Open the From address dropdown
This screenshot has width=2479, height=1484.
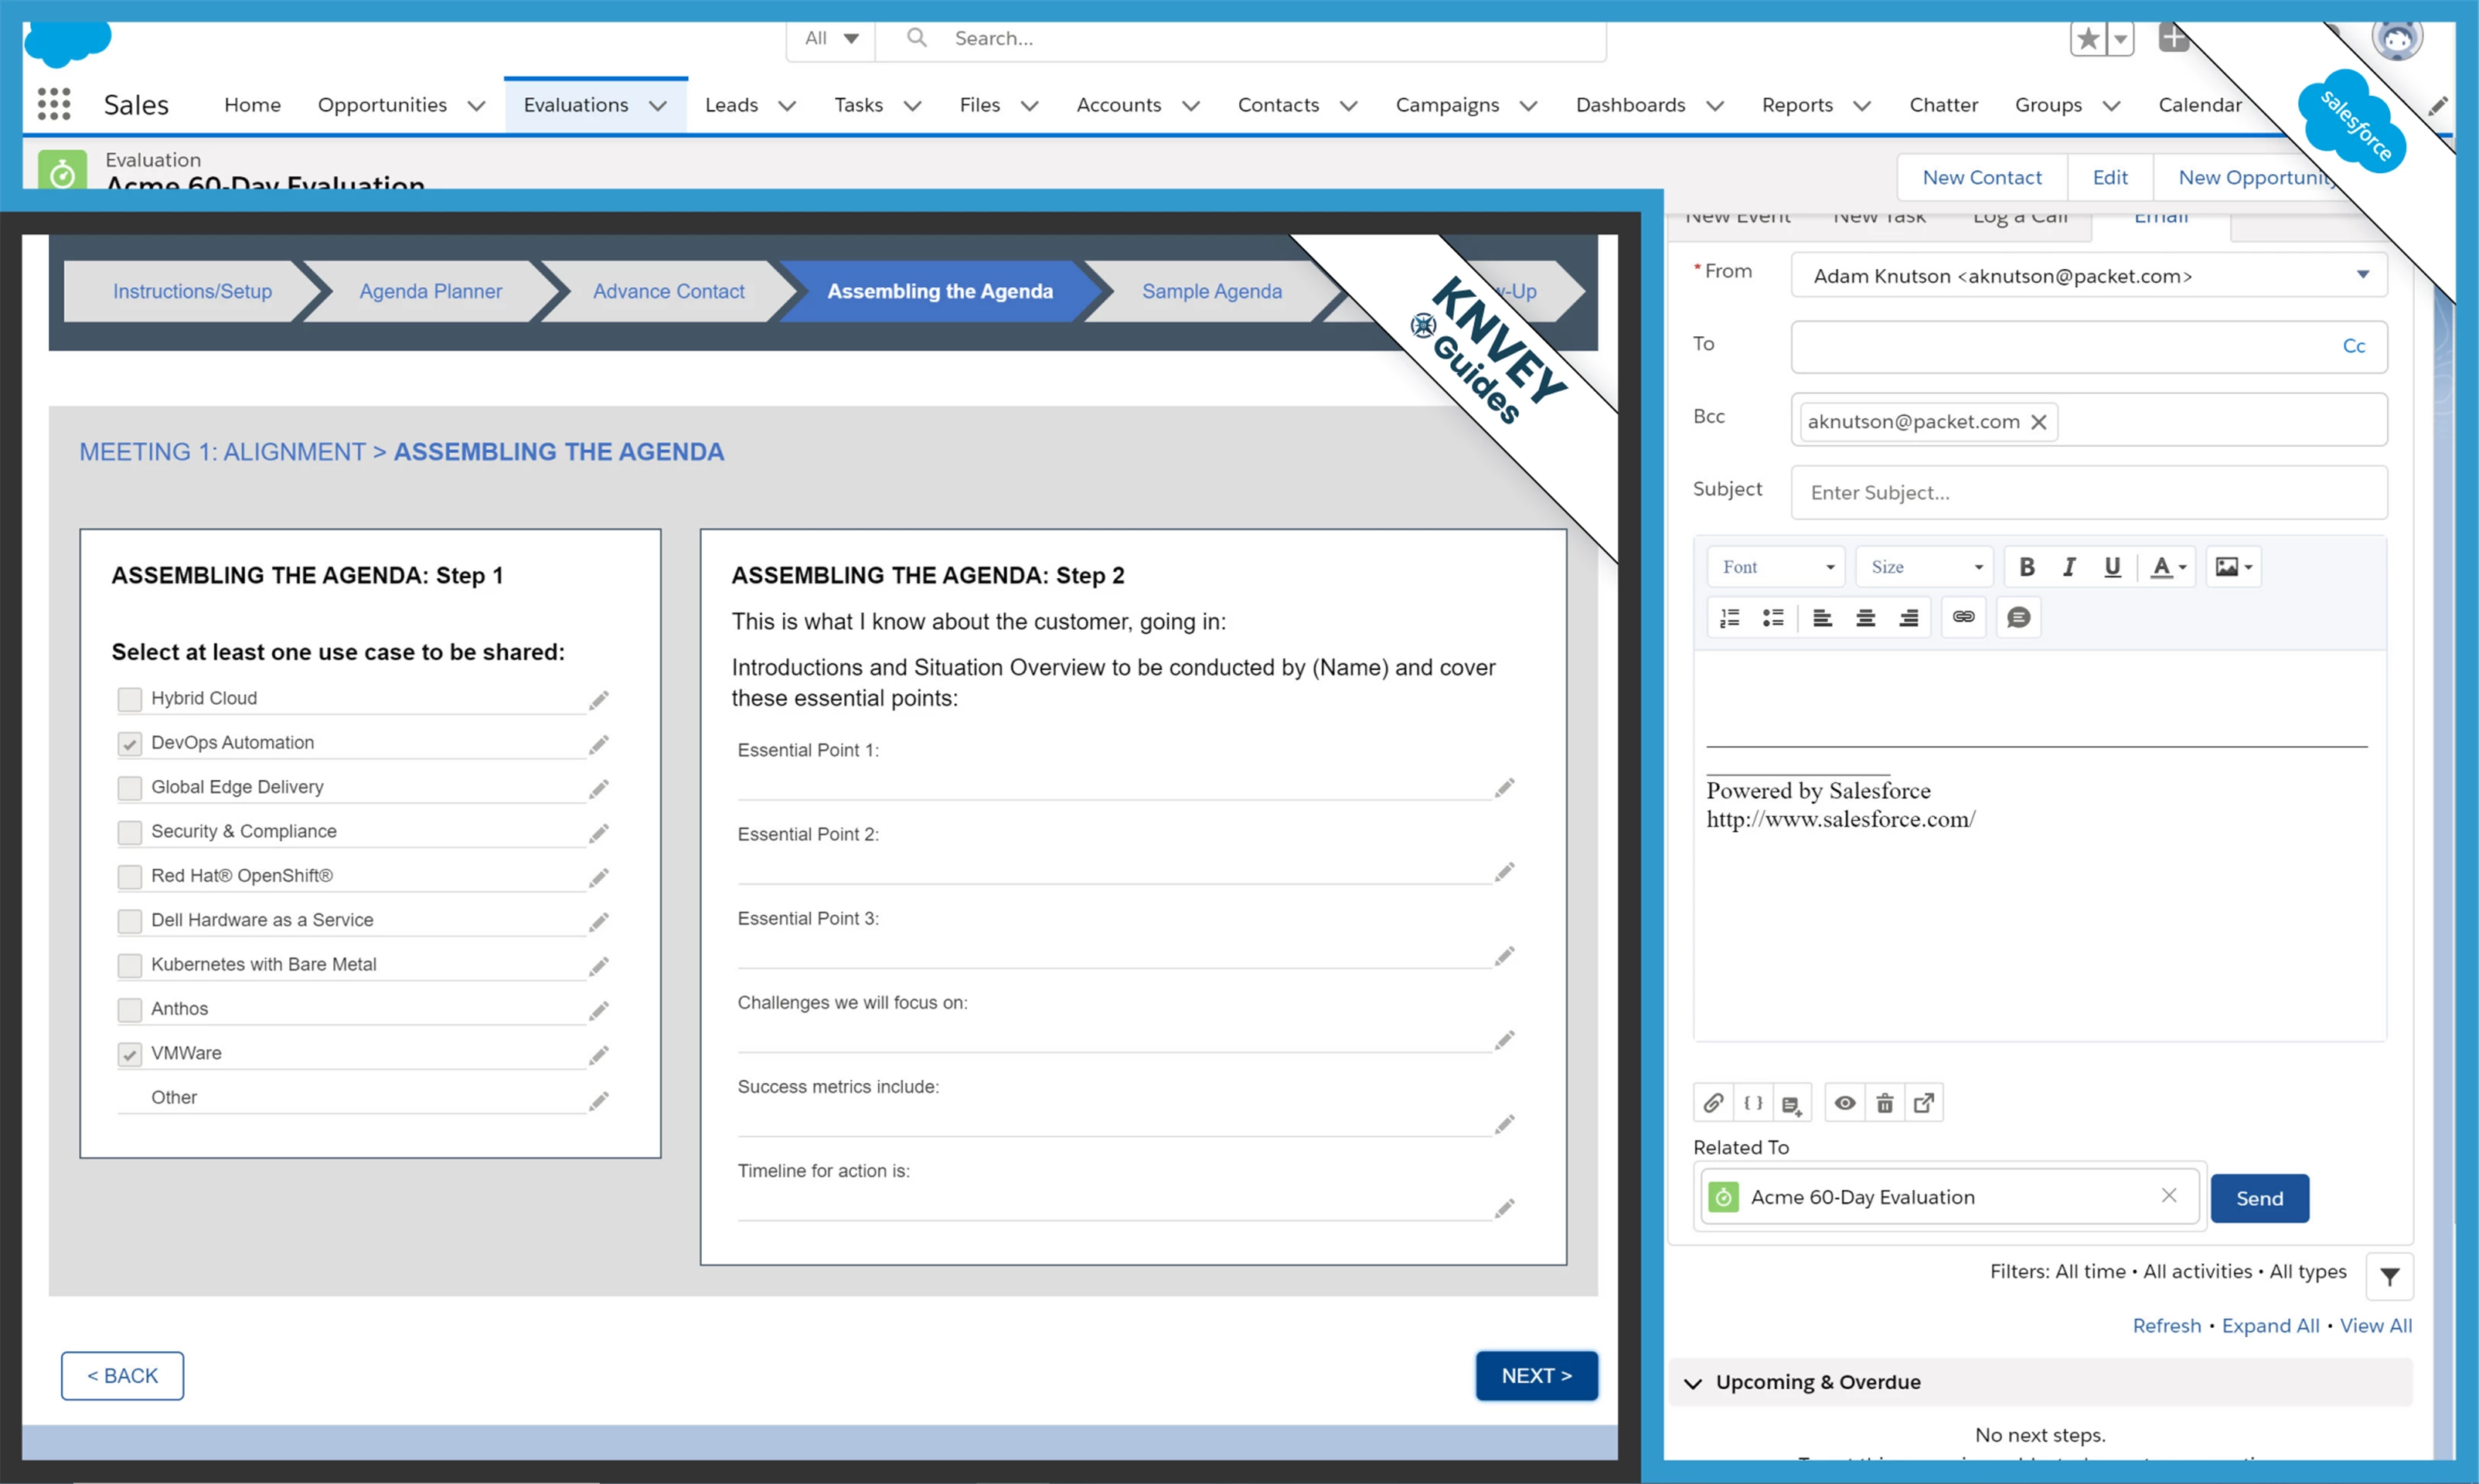coord(2088,276)
